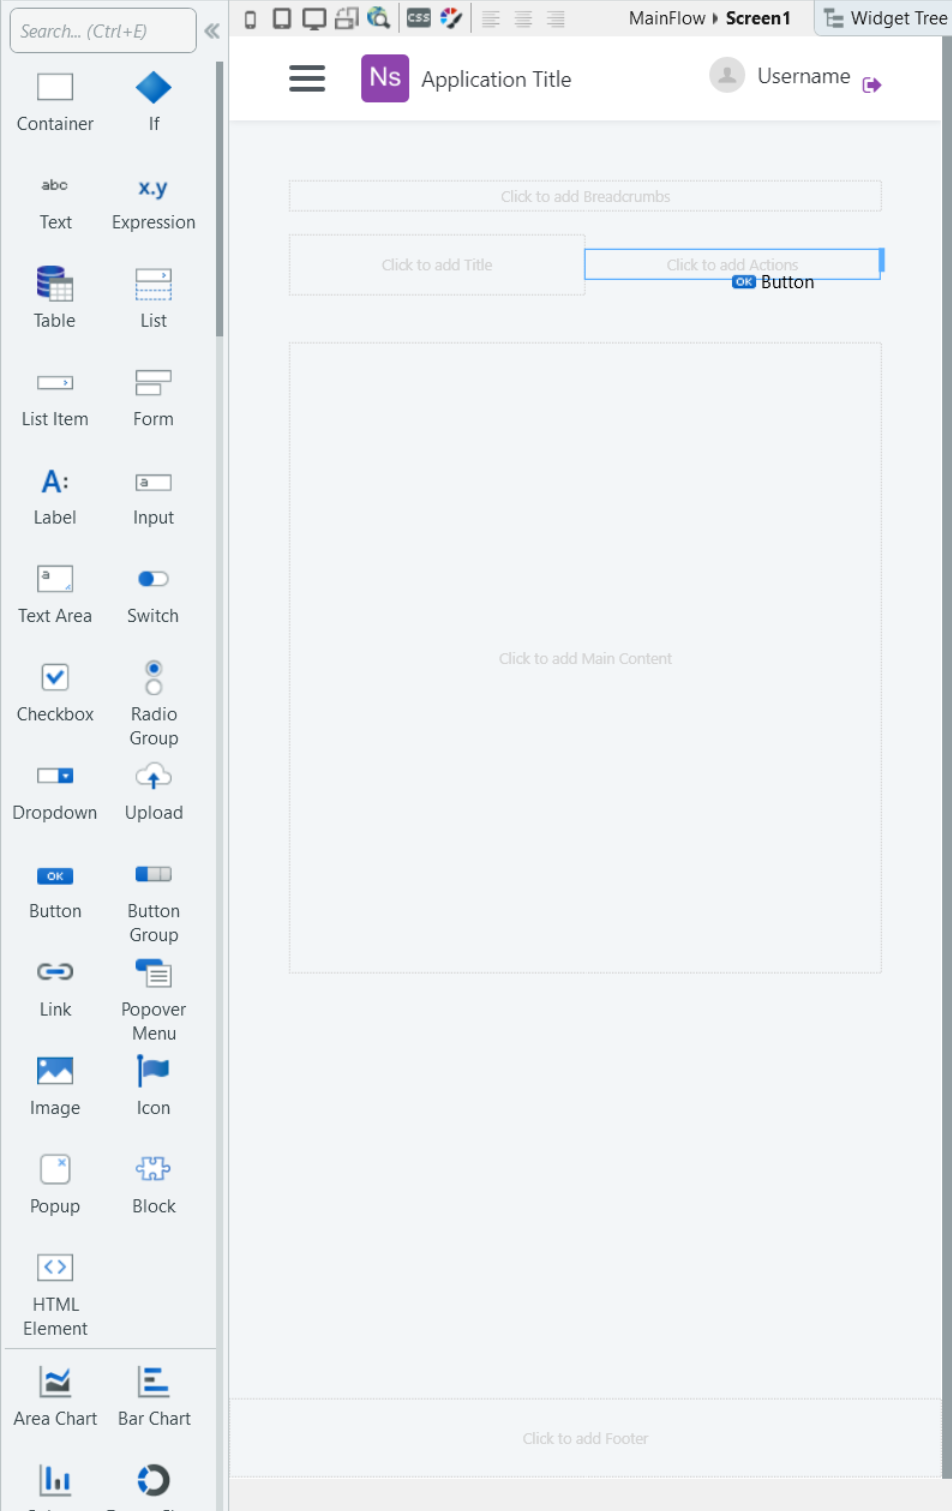Focus the toolbox Search field

coord(103,31)
